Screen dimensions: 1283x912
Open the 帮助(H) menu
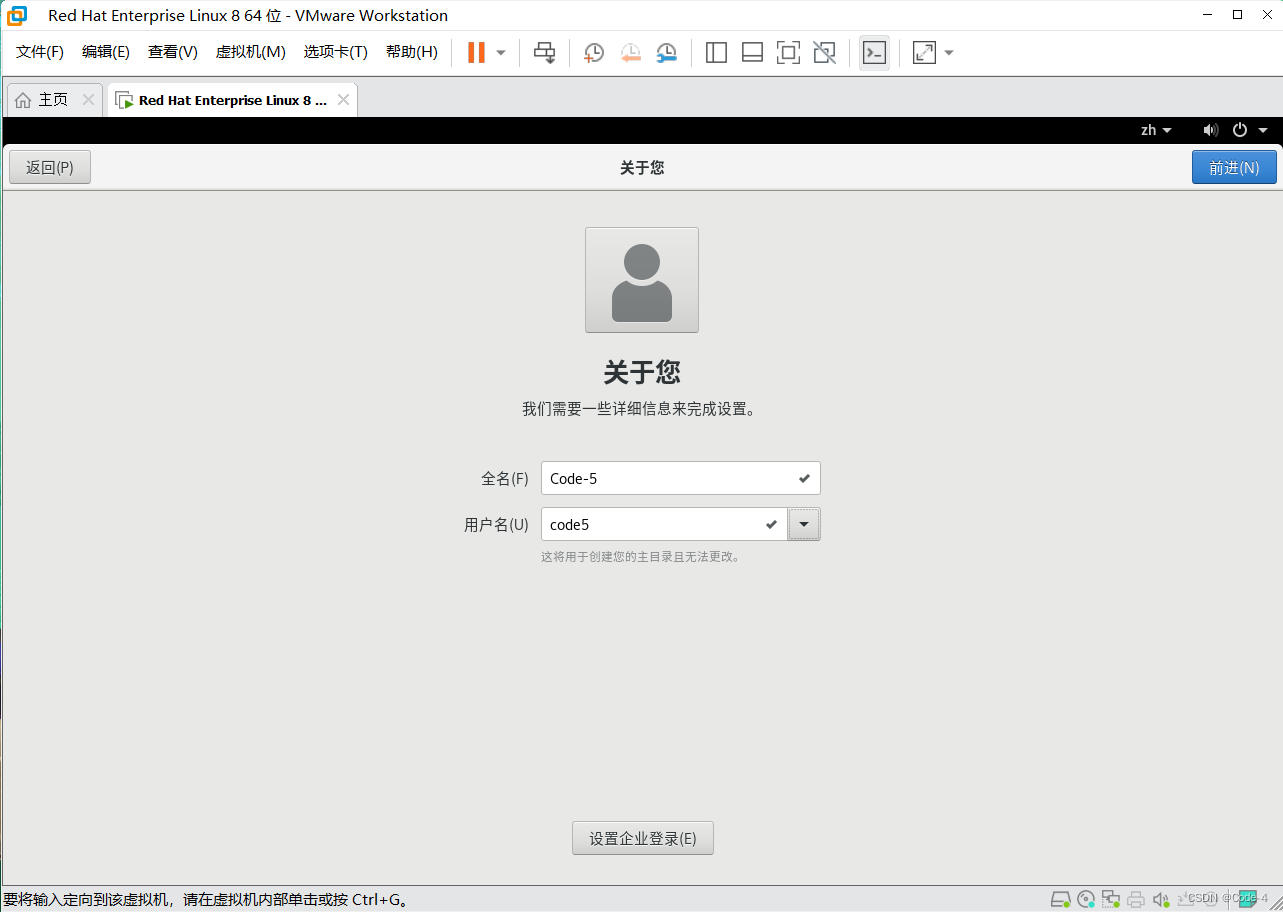[412, 52]
